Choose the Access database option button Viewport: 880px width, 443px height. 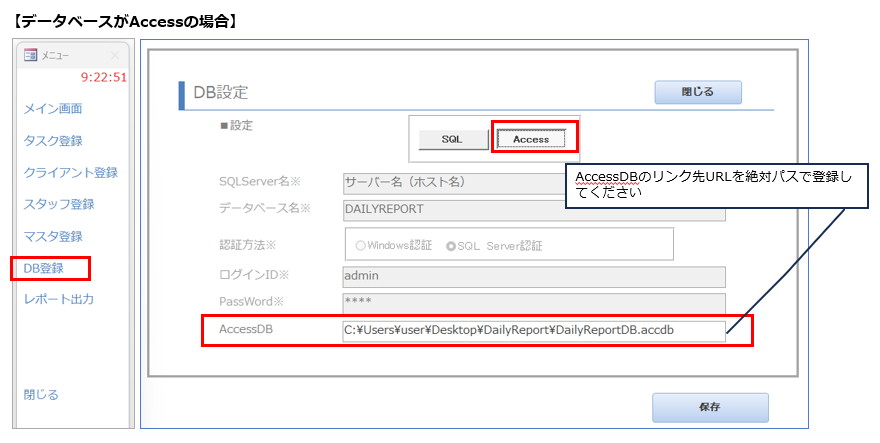coord(531,139)
